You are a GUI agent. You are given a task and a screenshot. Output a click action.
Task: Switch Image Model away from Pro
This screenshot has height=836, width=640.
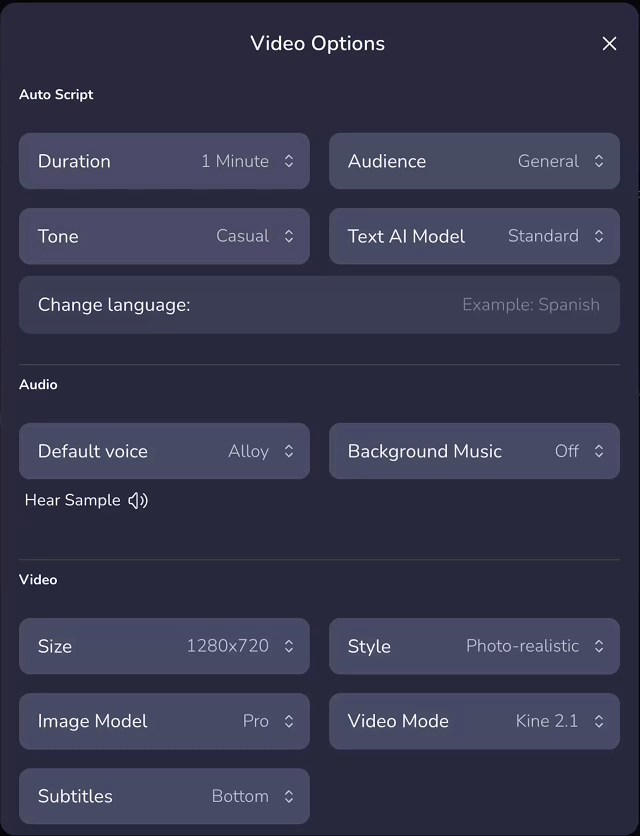coord(164,721)
